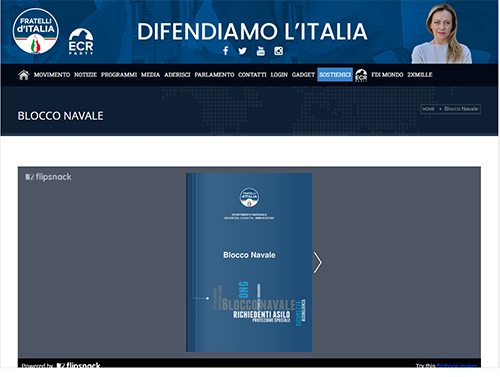This screenshot has width=500, height=377.
Task: Open the Twitter bird icon link
Action: [243, 51]
